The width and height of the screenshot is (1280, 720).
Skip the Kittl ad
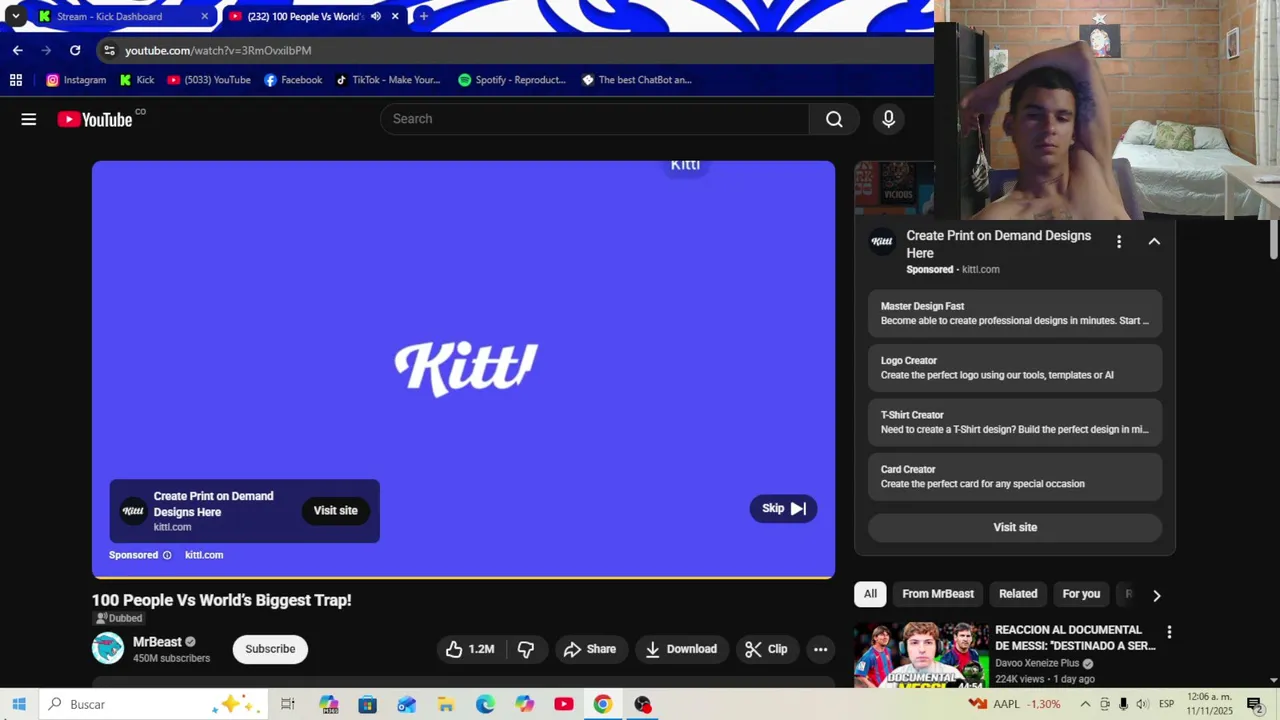point(783,509)
